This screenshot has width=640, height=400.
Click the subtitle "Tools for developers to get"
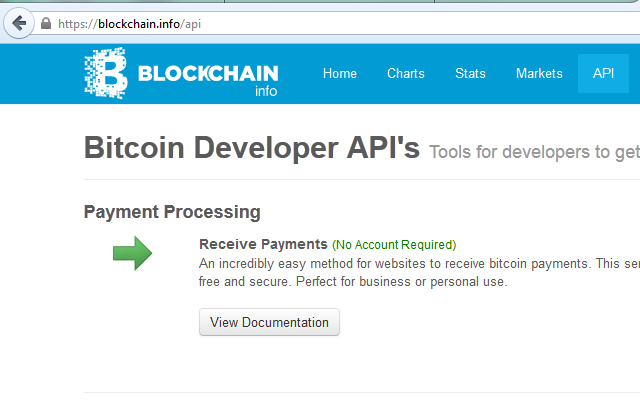[x=534, y=152]
